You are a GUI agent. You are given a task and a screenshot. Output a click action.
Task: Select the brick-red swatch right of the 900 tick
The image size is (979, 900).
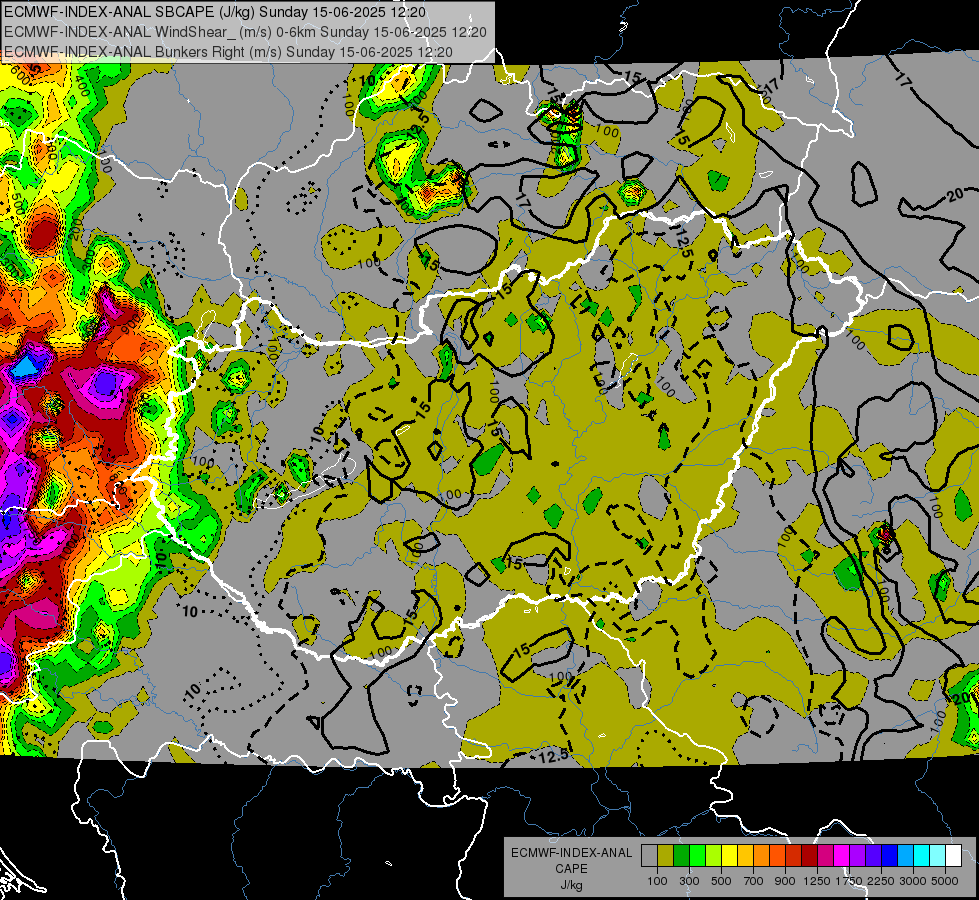tap(794, 856)
